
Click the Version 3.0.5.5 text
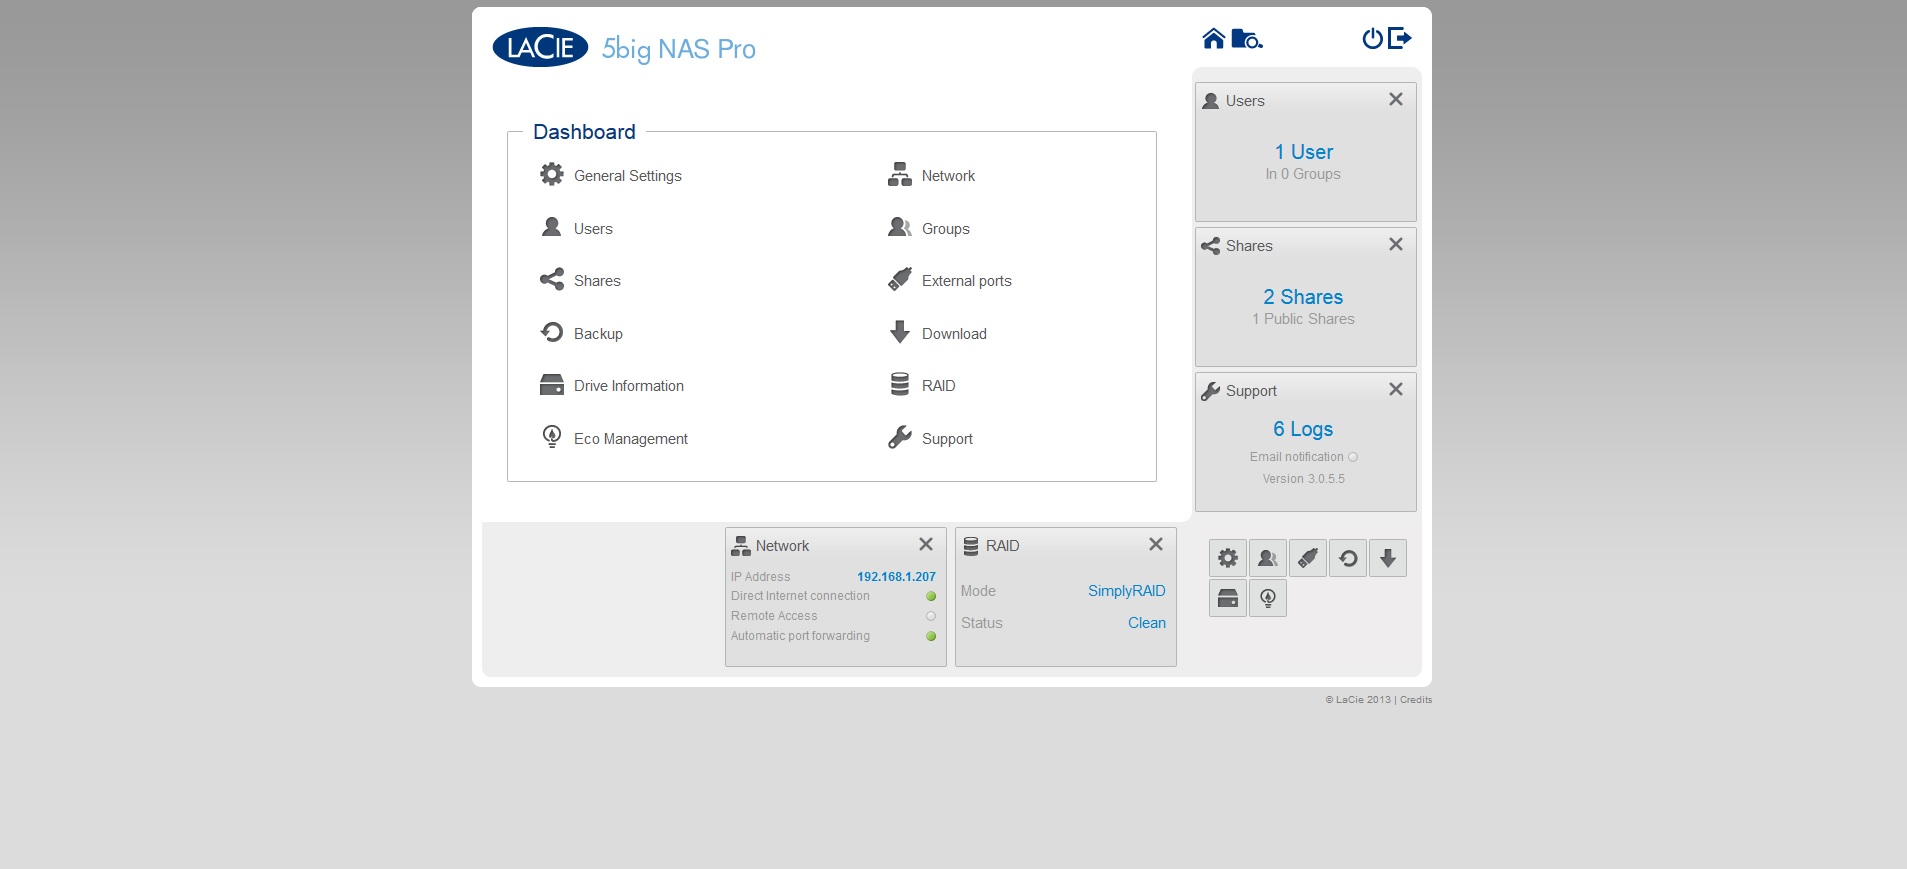pyautogui.click(x=1303, y=479)
